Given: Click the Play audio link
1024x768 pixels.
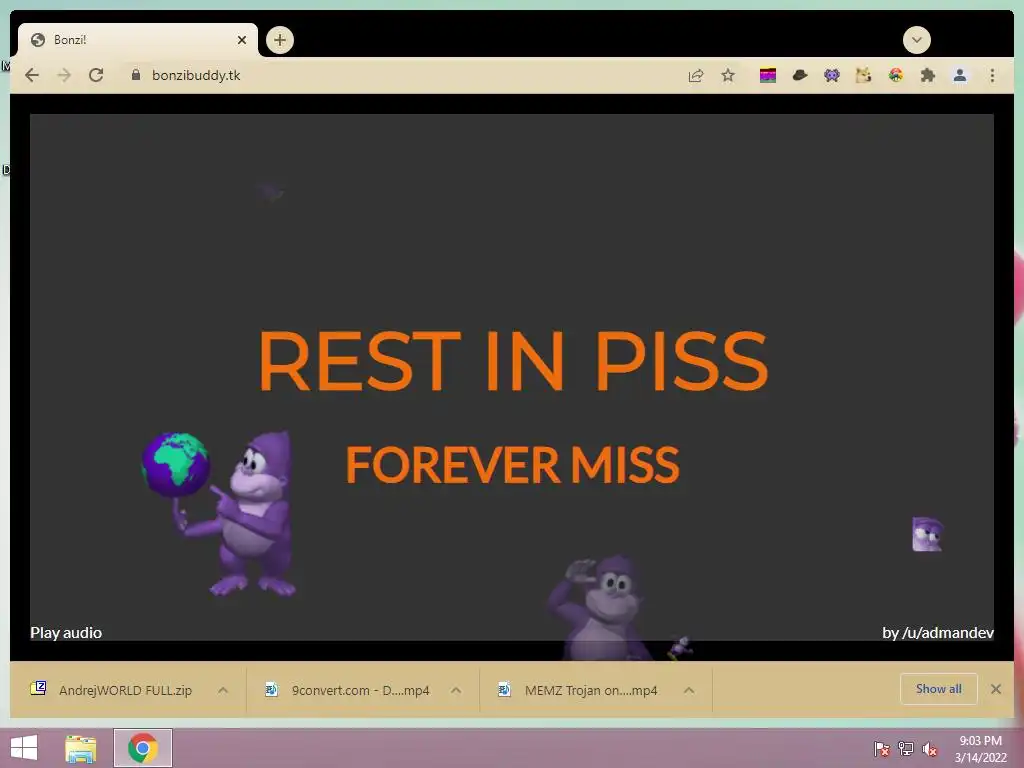Looking at the screenshot, I should tap(66, 633).
